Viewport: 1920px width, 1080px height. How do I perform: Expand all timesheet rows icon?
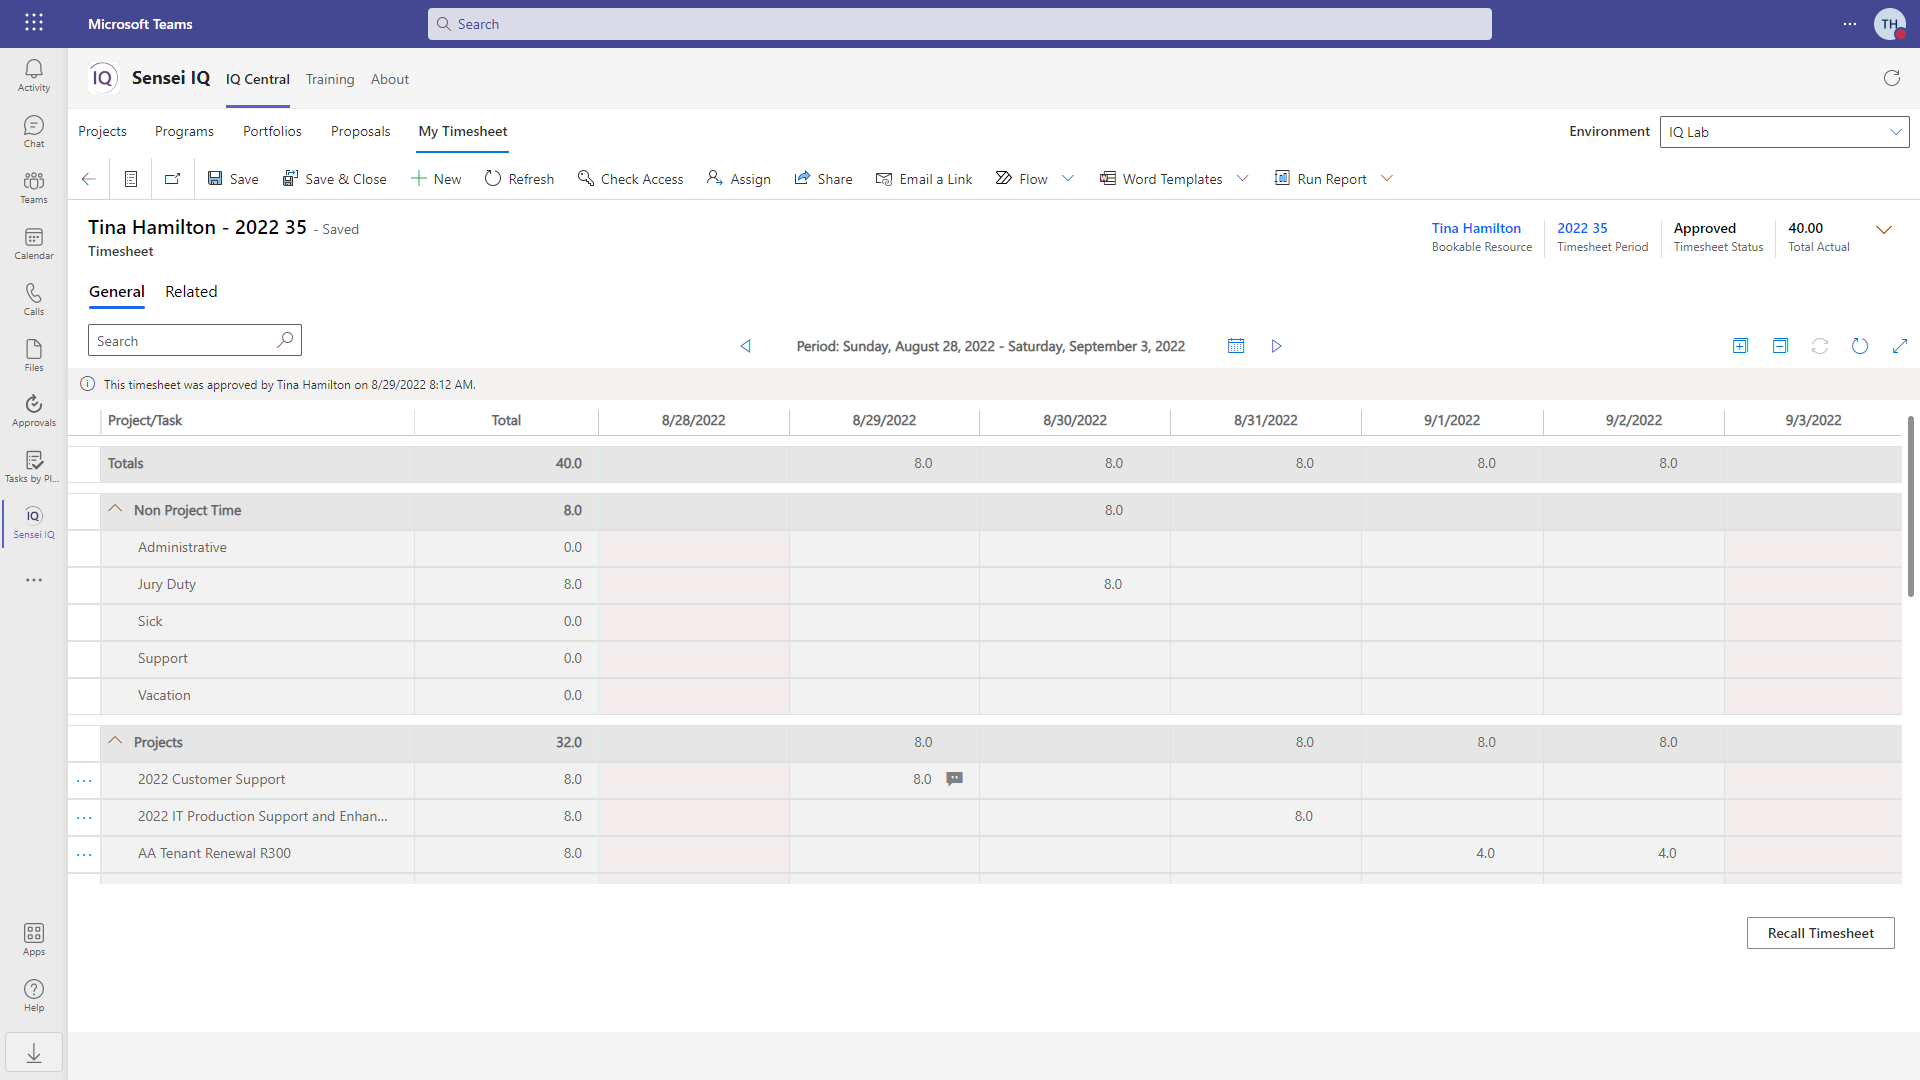(x=1740, y=346)
